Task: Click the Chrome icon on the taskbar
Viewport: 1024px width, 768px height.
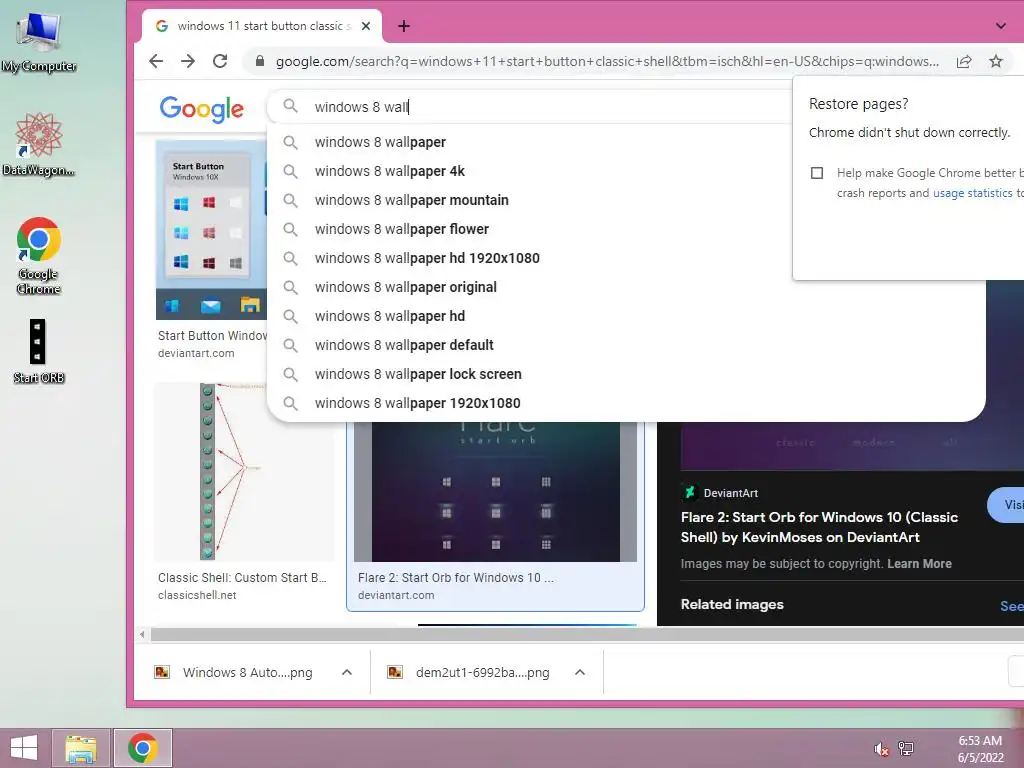Action: [x=142, y=748]
